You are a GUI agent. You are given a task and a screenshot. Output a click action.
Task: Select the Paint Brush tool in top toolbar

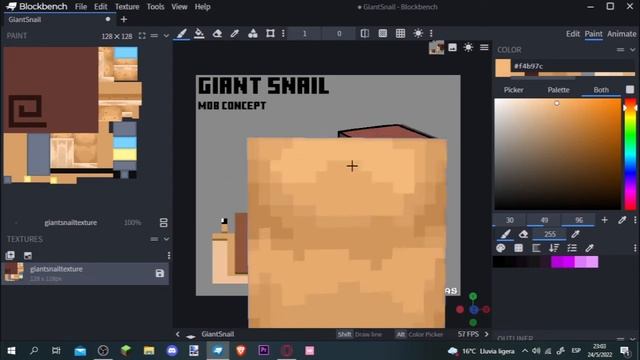point(182,33)
